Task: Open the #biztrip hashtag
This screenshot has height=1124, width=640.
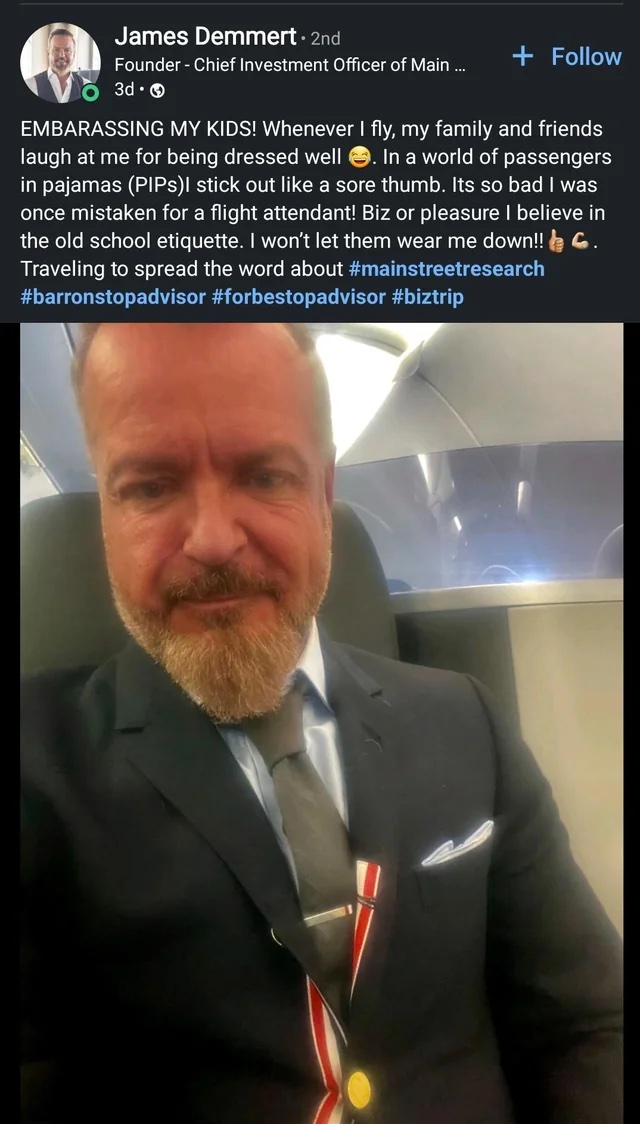Action: (428, 297)
